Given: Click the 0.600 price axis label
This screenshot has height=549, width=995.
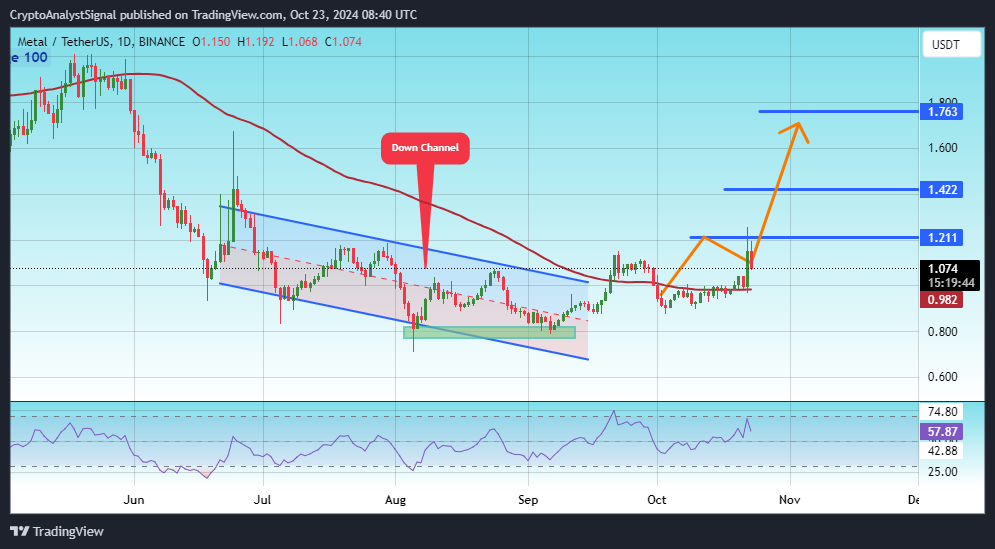Looking at the screenshot, I should coord(943,377).
